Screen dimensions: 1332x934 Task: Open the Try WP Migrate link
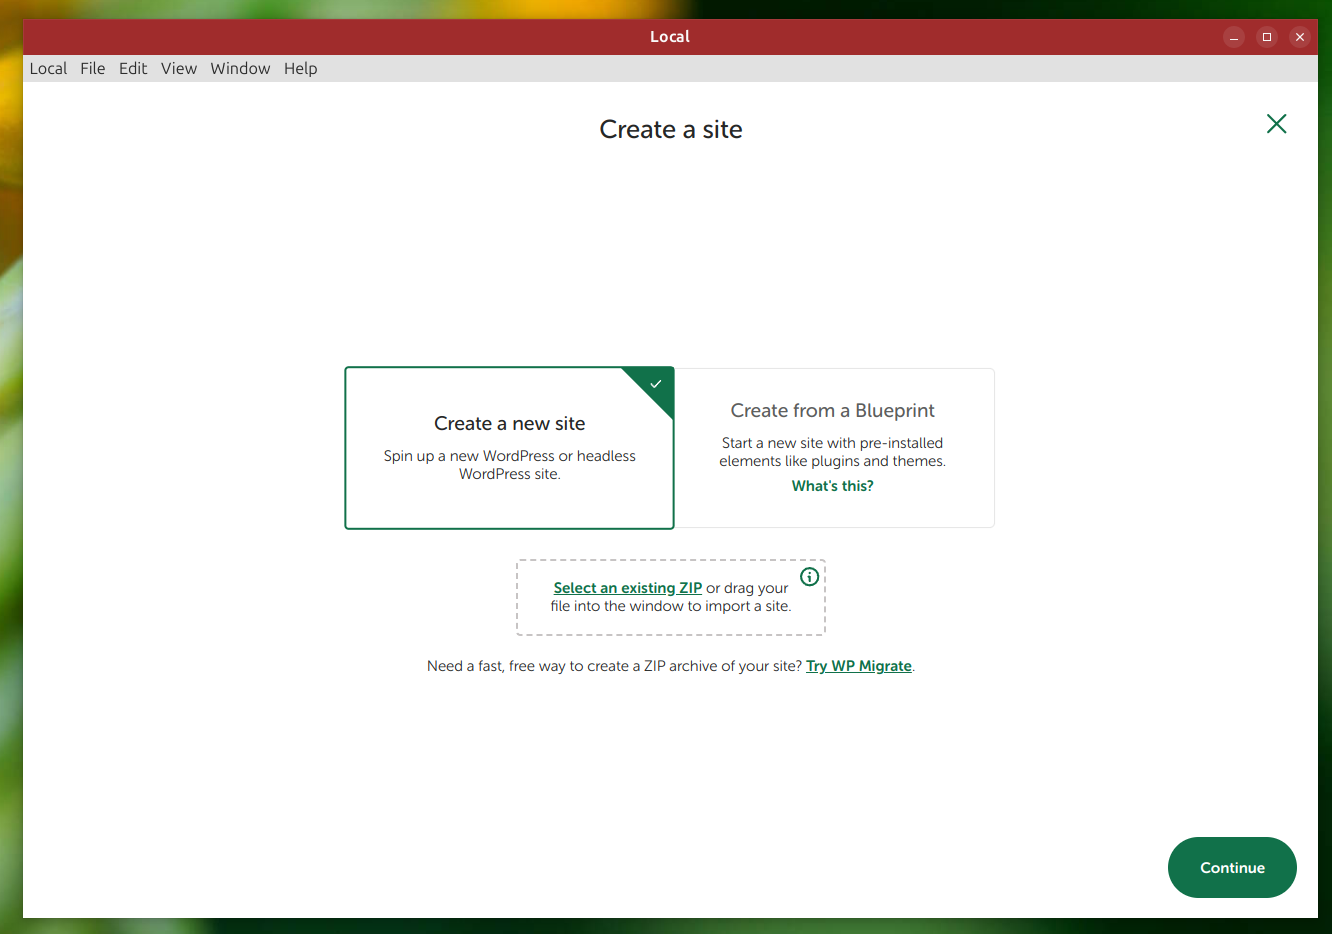pyautogui.click(x=859, y=666)
